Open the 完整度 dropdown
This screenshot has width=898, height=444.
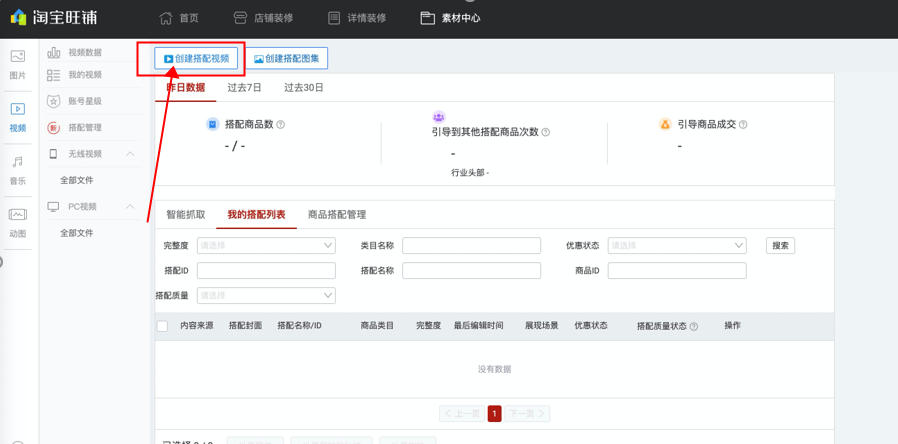[266, 245]
